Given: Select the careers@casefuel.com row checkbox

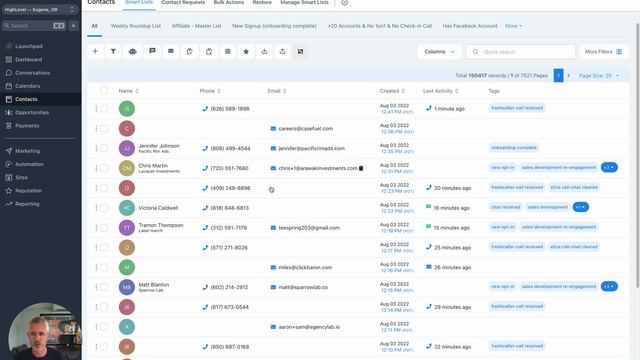Looking at the screenshot, I should [x=104, y=129].
